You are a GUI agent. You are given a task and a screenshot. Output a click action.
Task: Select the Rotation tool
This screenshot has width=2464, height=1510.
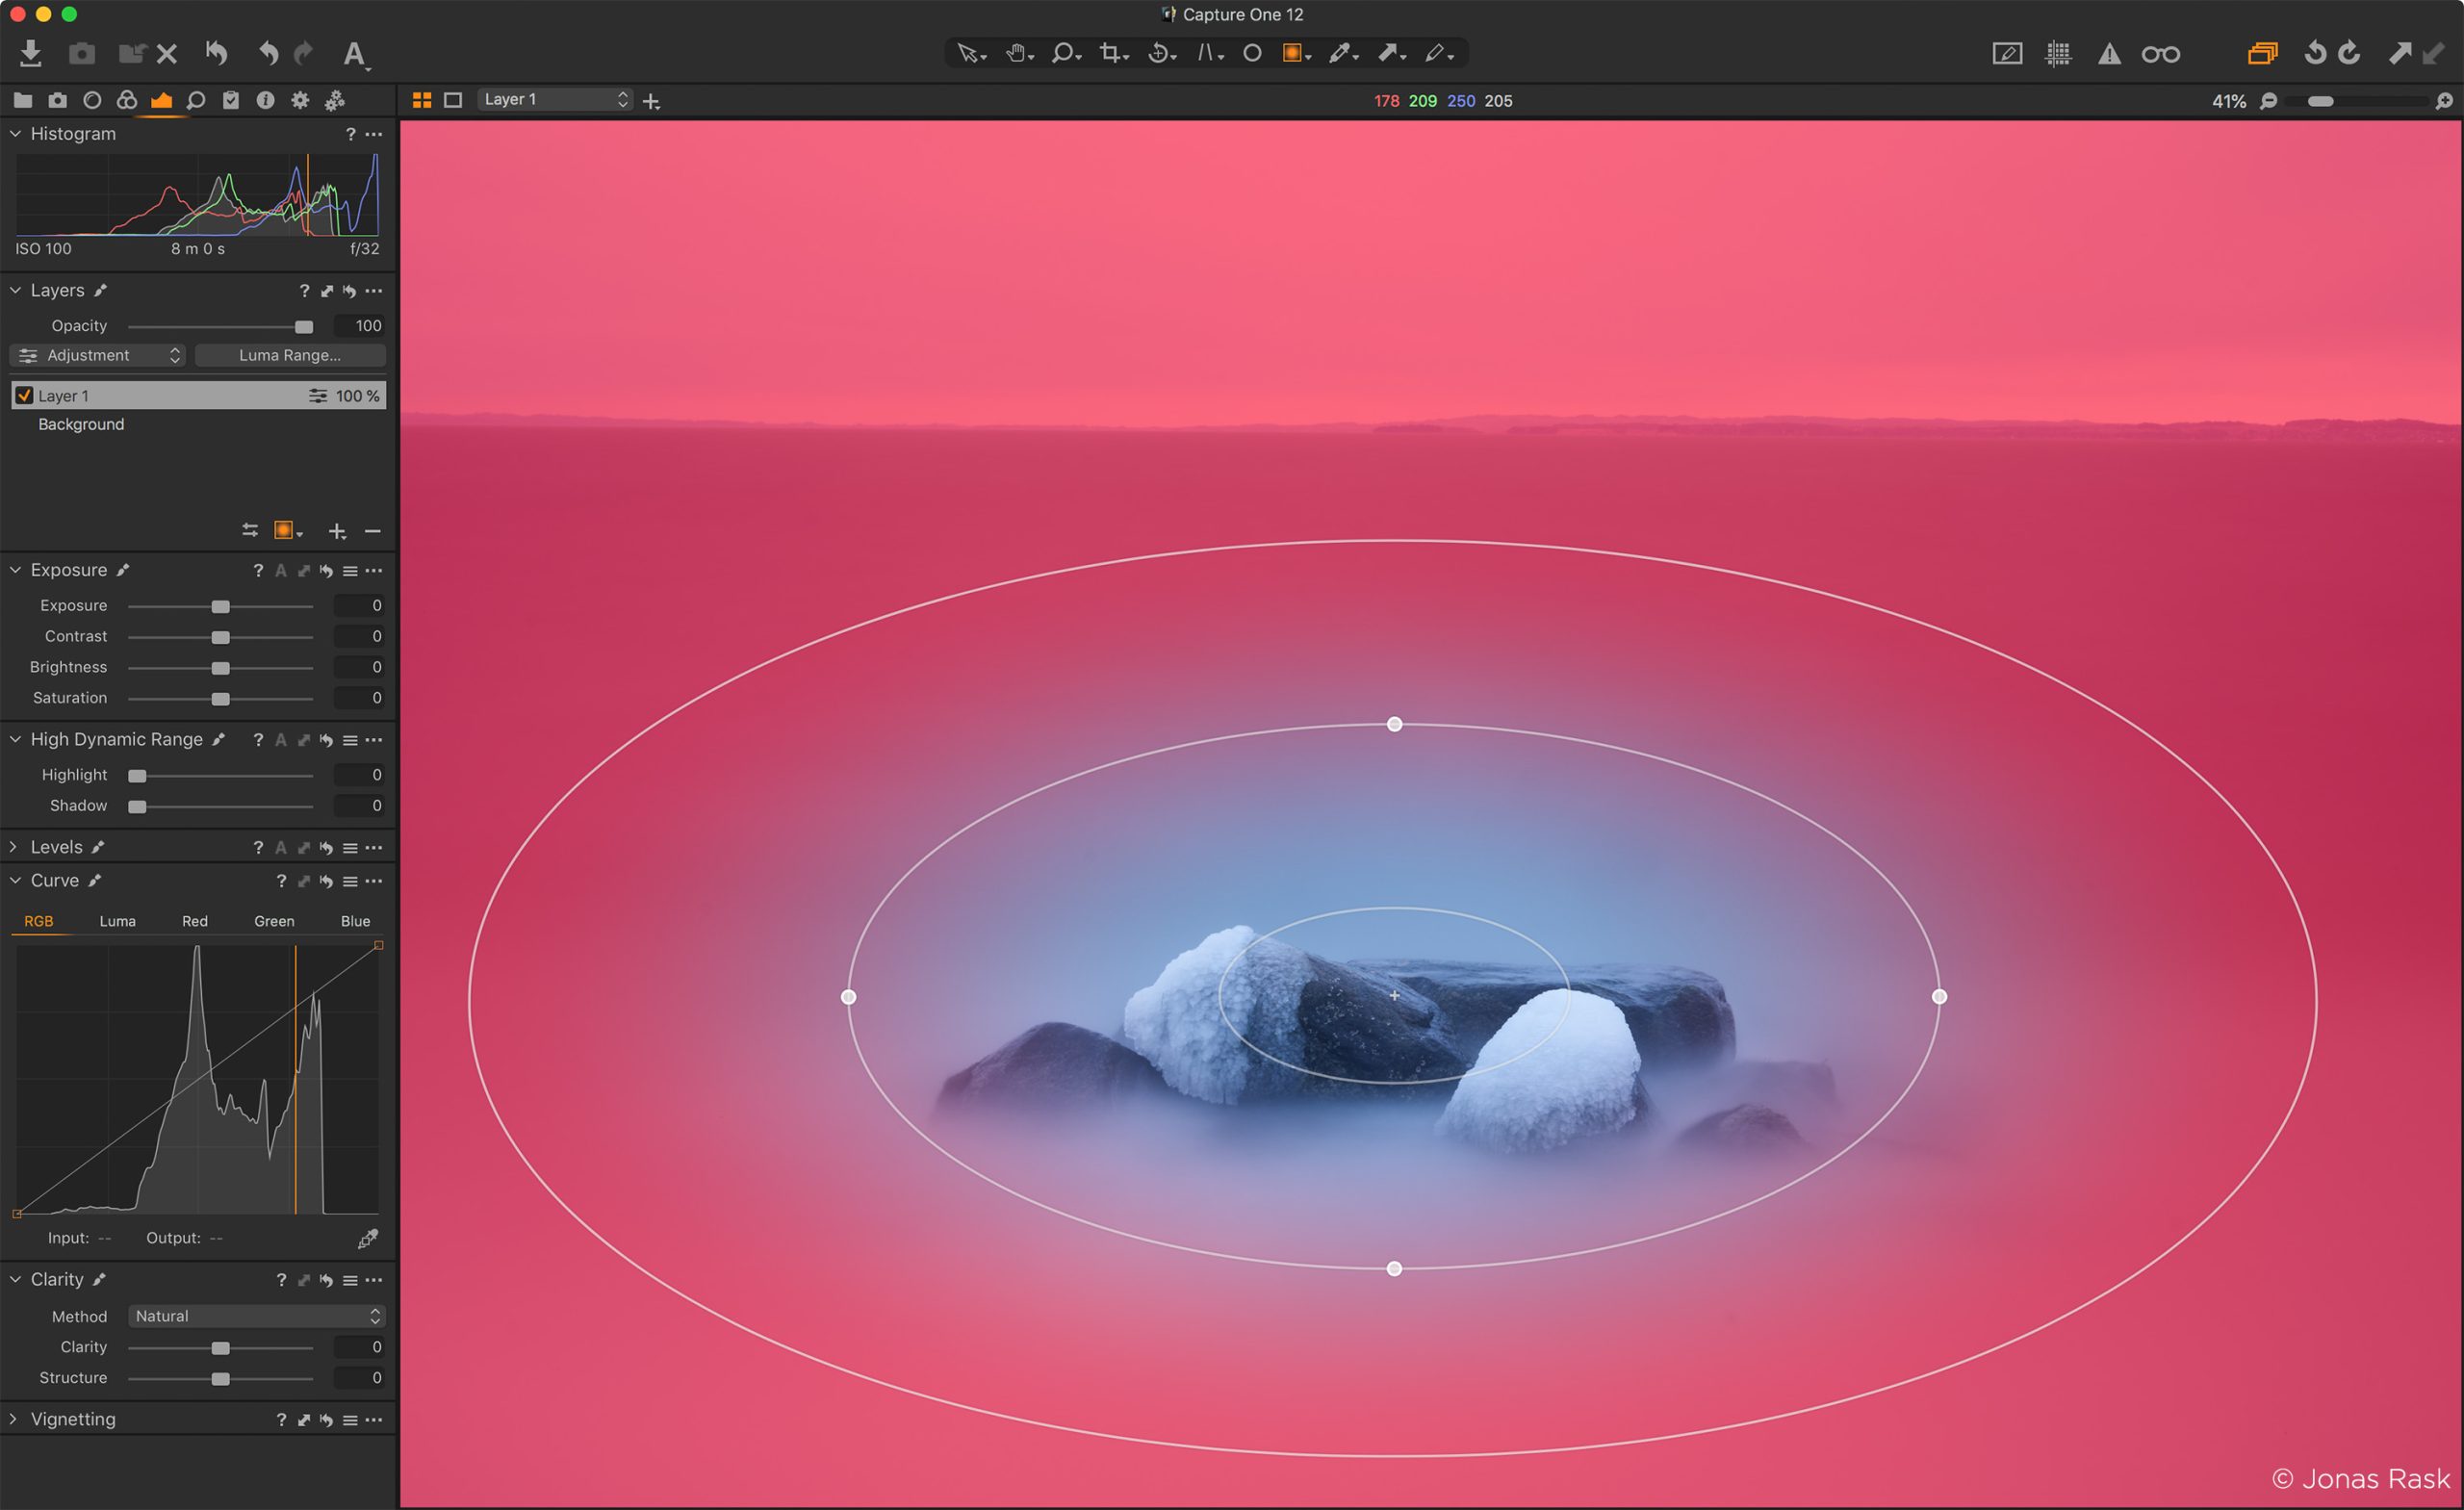(1159, 52)
